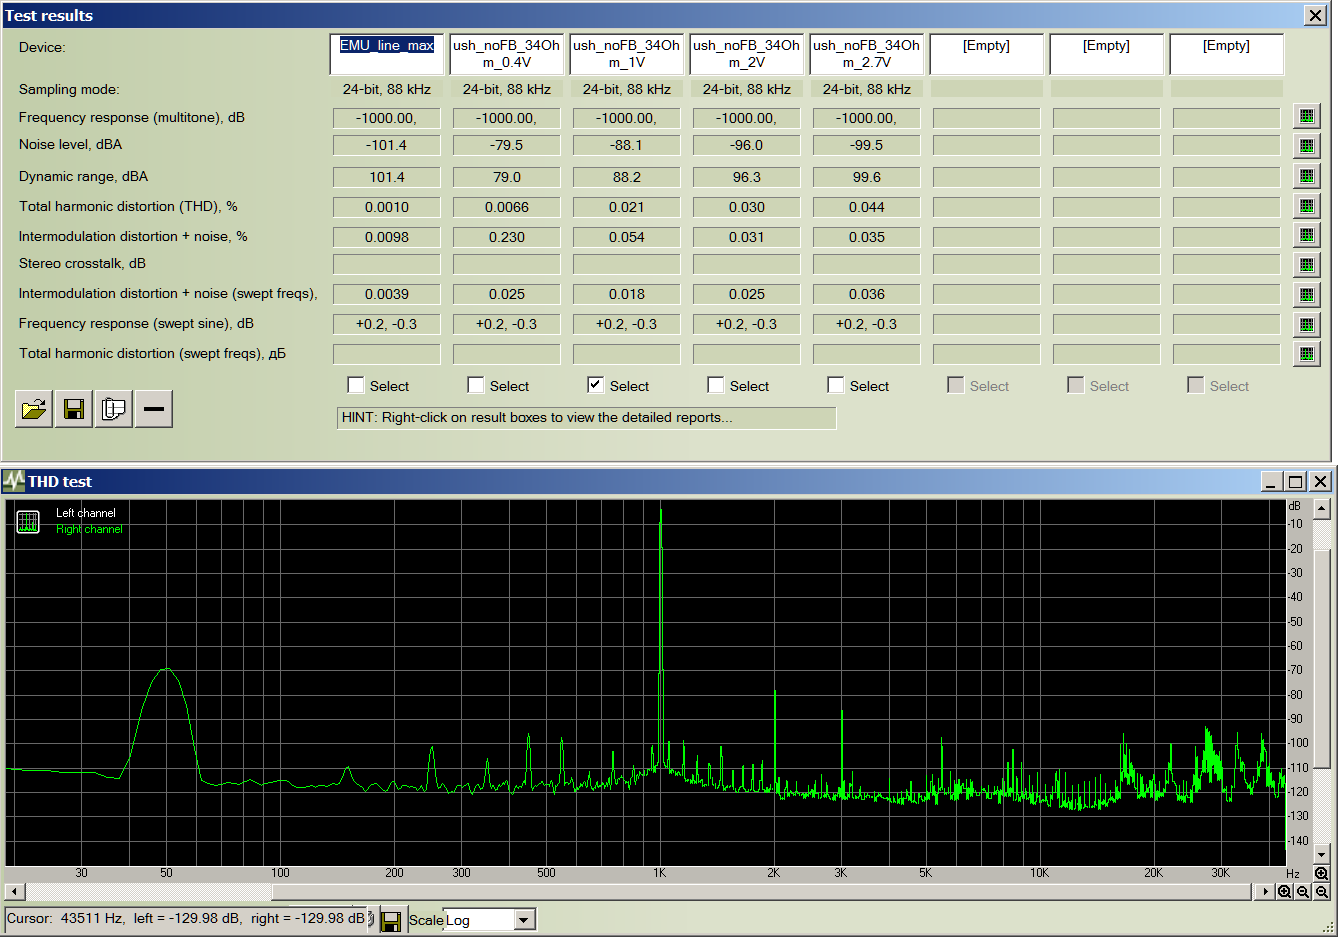This screenshot has height=950, width=1341.
Task: Open graph for the Noise level row
Action: [x=1306, y=146]
